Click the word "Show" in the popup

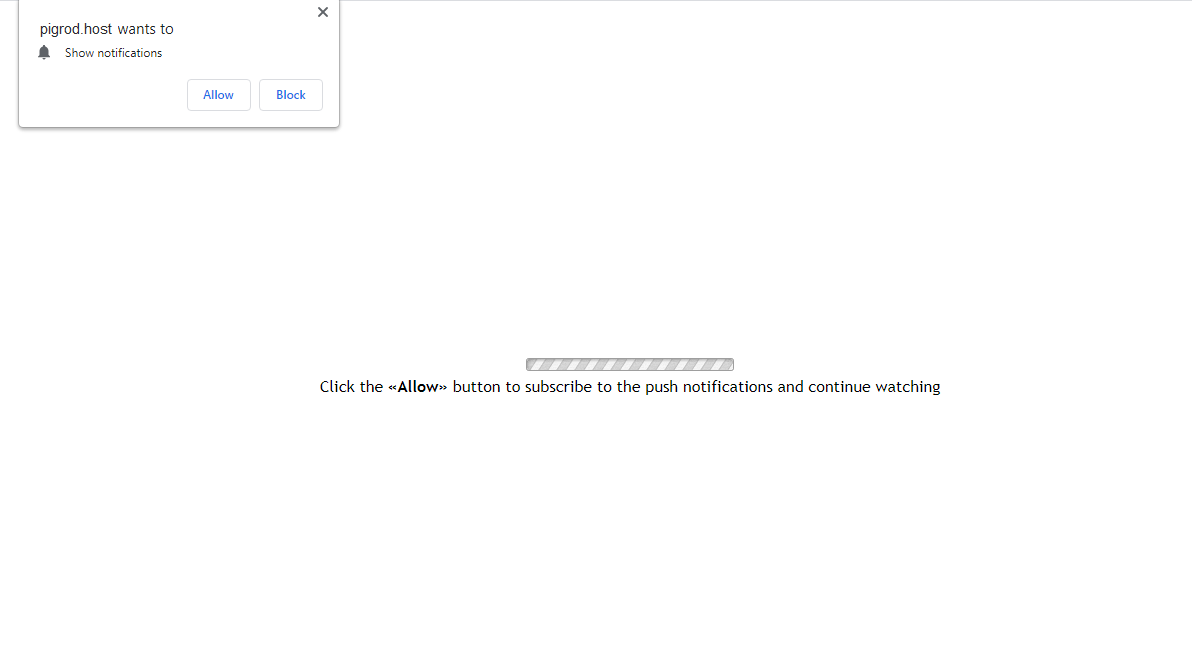(x=79, y=53)
